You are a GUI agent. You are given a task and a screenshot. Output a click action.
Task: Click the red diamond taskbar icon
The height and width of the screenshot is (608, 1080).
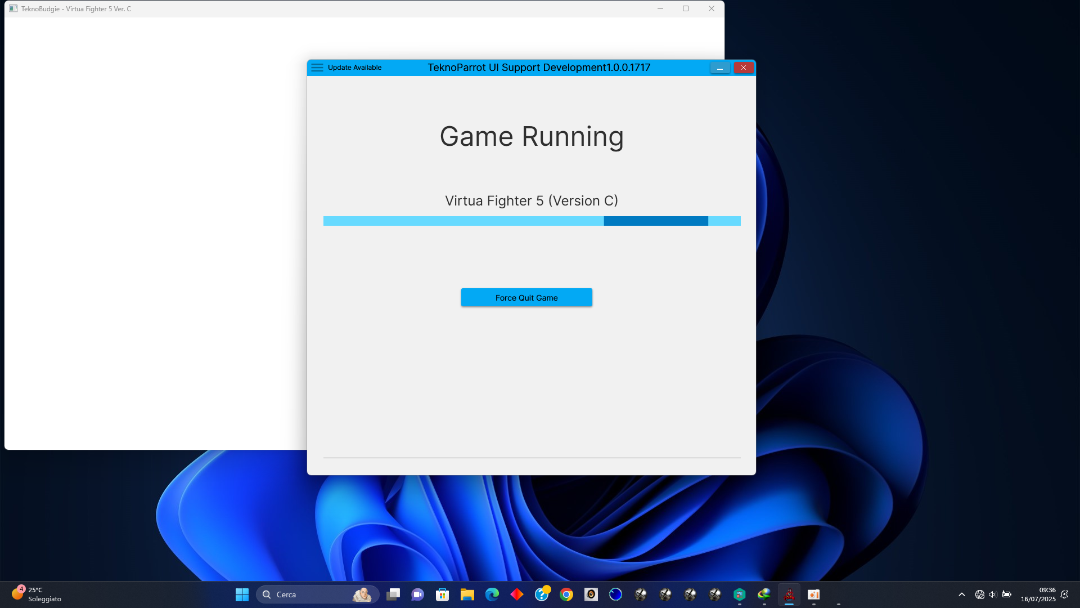point(517,594)
